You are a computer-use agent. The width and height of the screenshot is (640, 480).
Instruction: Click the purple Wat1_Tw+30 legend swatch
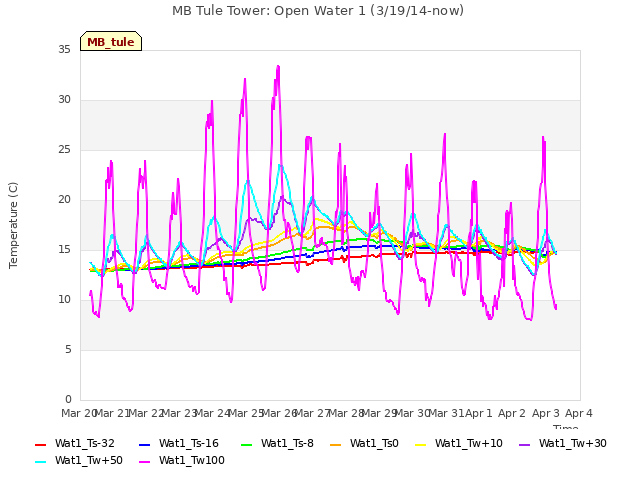524,444
